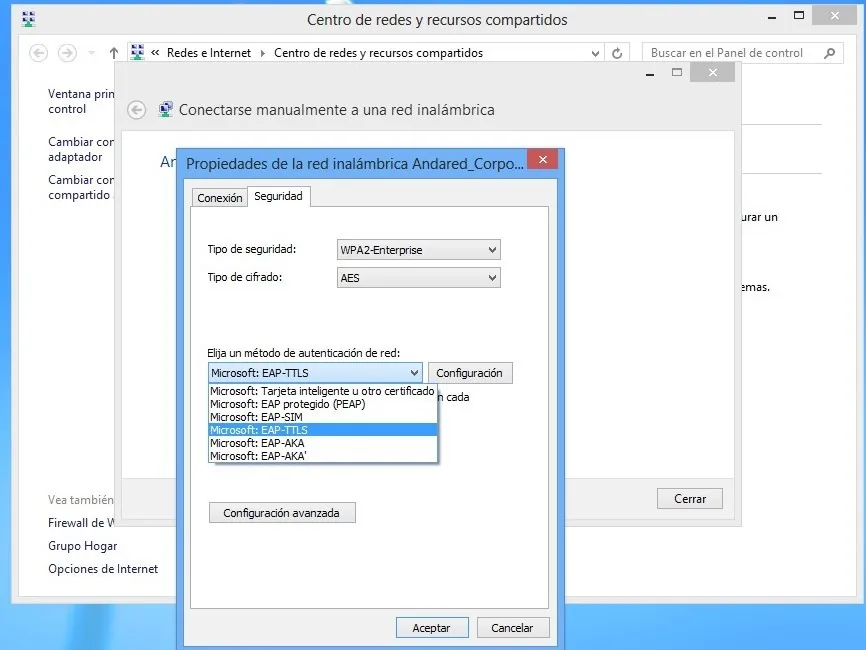Open Grupo Hogar link
866x650 pixels.
(82, 546)
